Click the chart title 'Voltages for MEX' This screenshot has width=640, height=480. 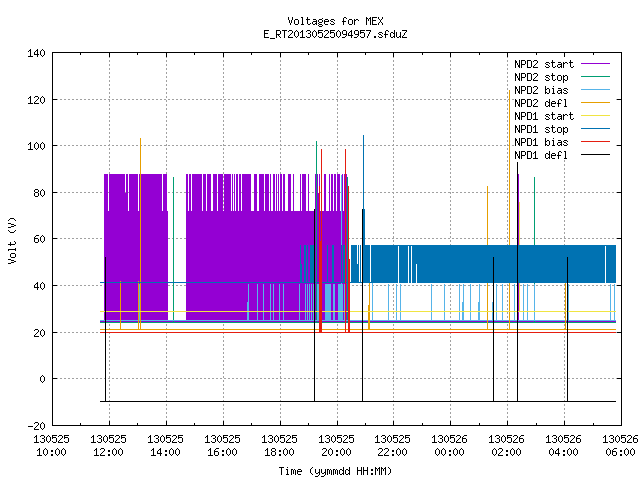click(x=335, y=21)
